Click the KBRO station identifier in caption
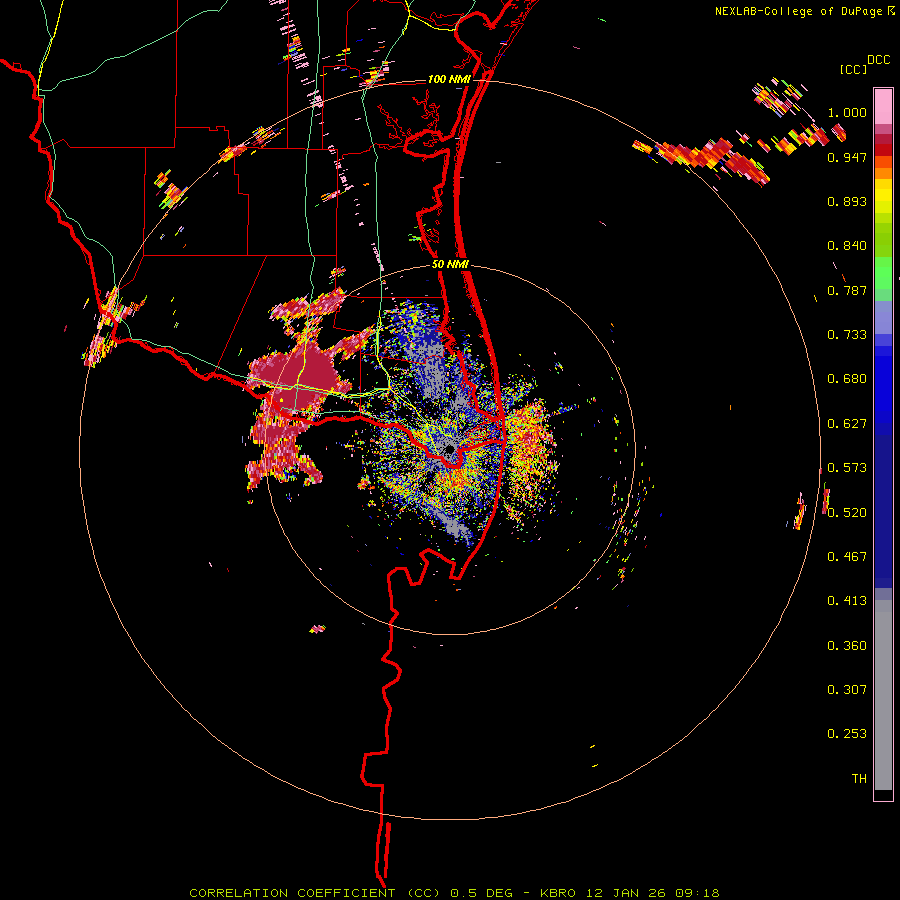900x900 pixels. [558, 893]
